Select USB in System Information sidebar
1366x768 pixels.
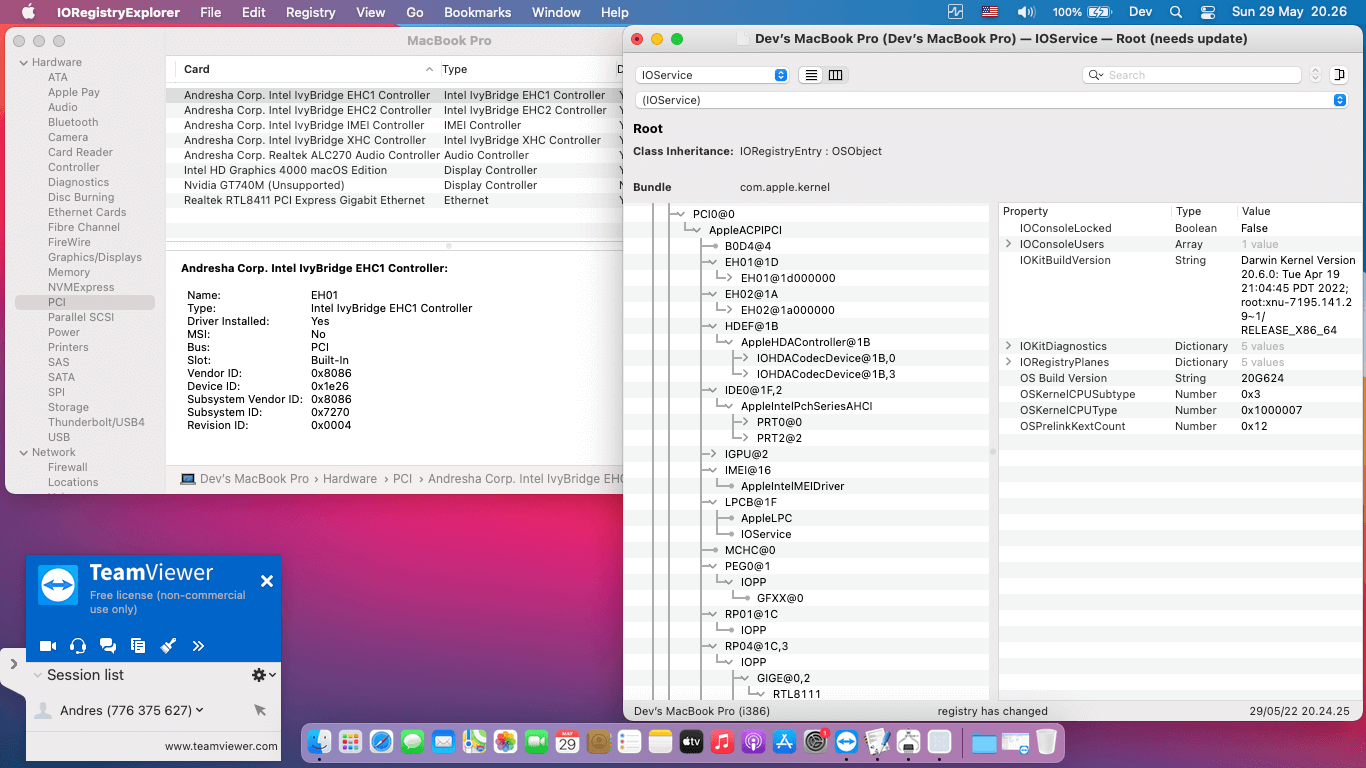(x=59, y=437)
